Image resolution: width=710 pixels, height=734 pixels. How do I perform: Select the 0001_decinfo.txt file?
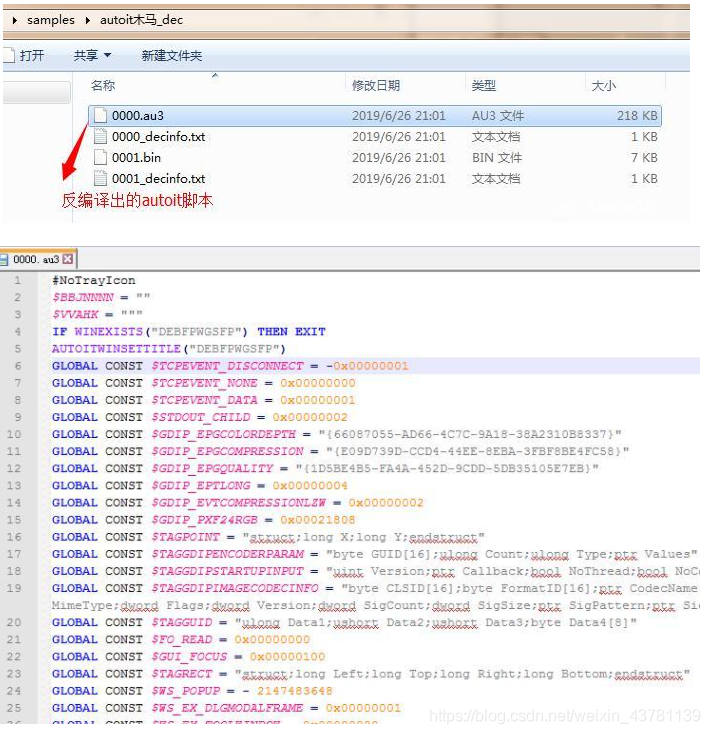coord(158,179)
